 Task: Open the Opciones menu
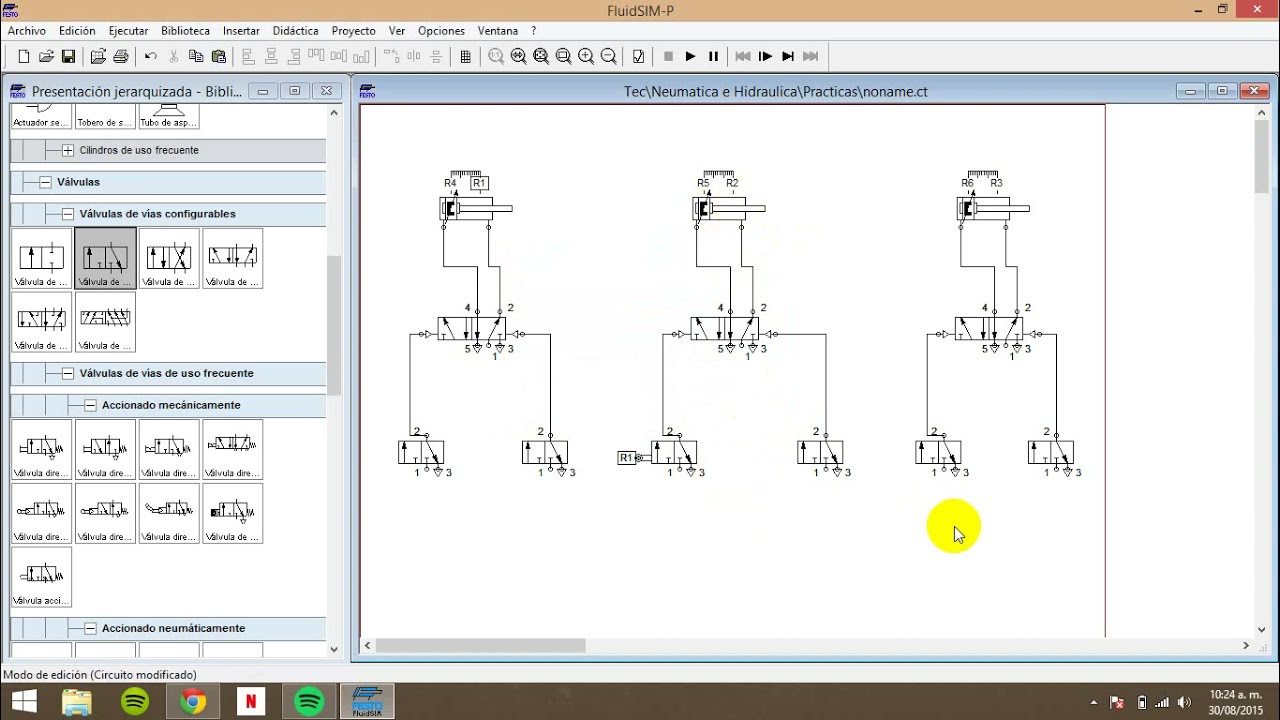point(441,31)
